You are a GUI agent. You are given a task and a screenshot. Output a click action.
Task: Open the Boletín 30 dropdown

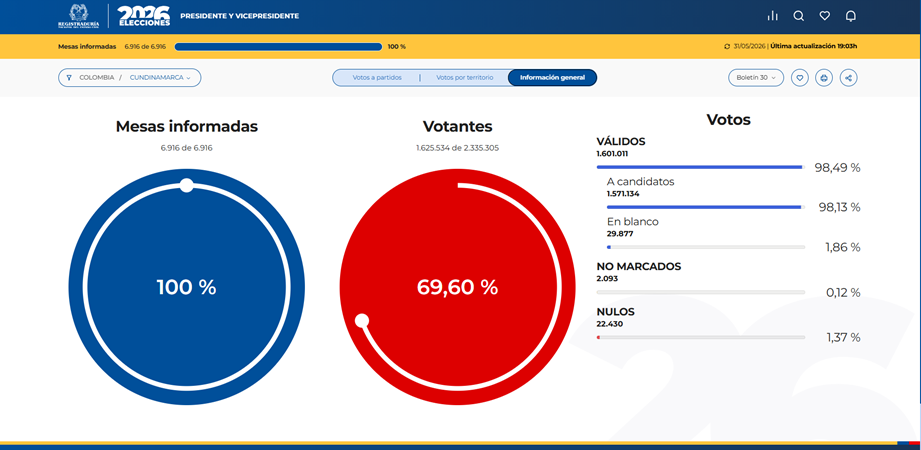tap(756, 78)
